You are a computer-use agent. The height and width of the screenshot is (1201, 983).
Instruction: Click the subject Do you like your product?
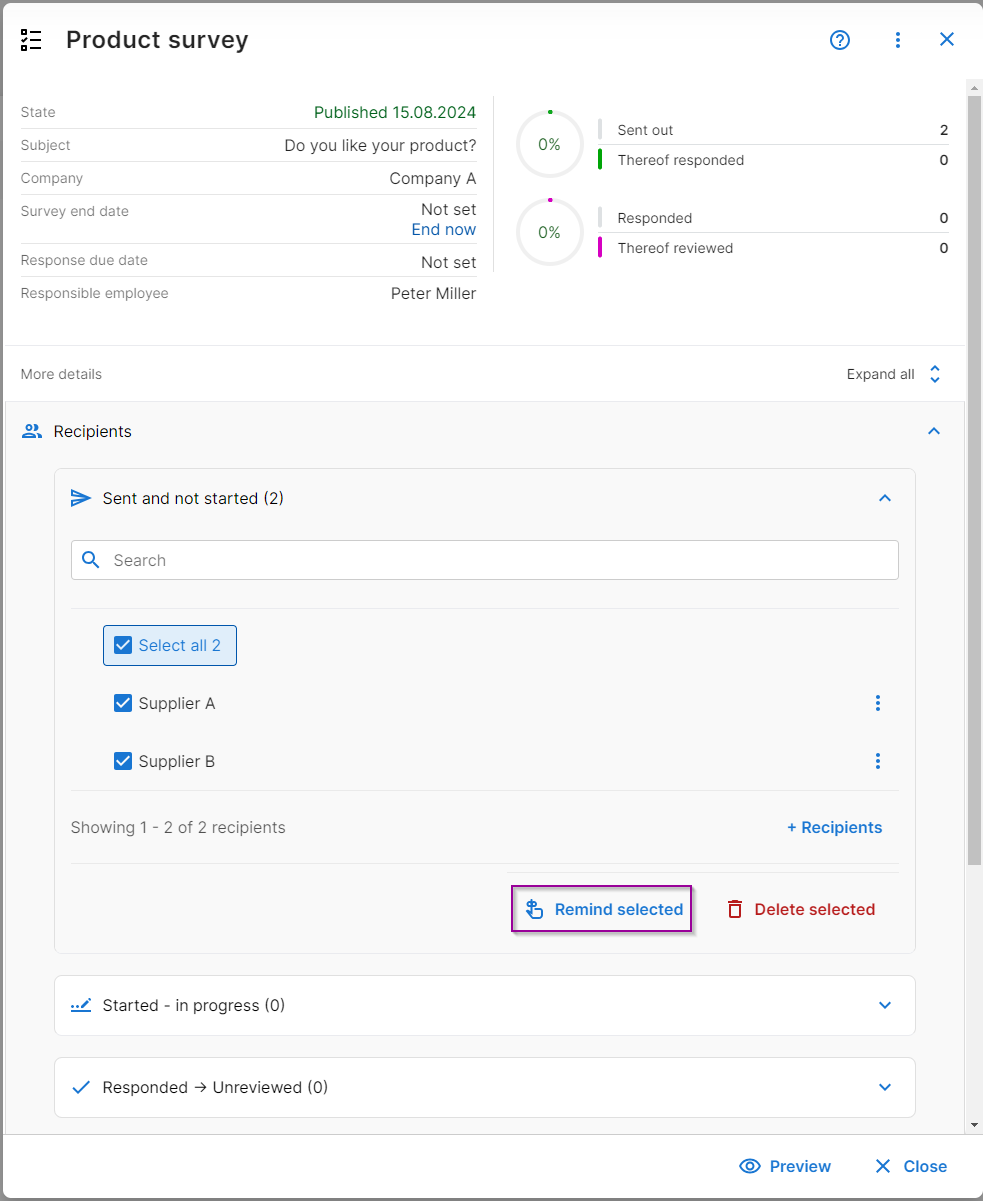[380, 145]
